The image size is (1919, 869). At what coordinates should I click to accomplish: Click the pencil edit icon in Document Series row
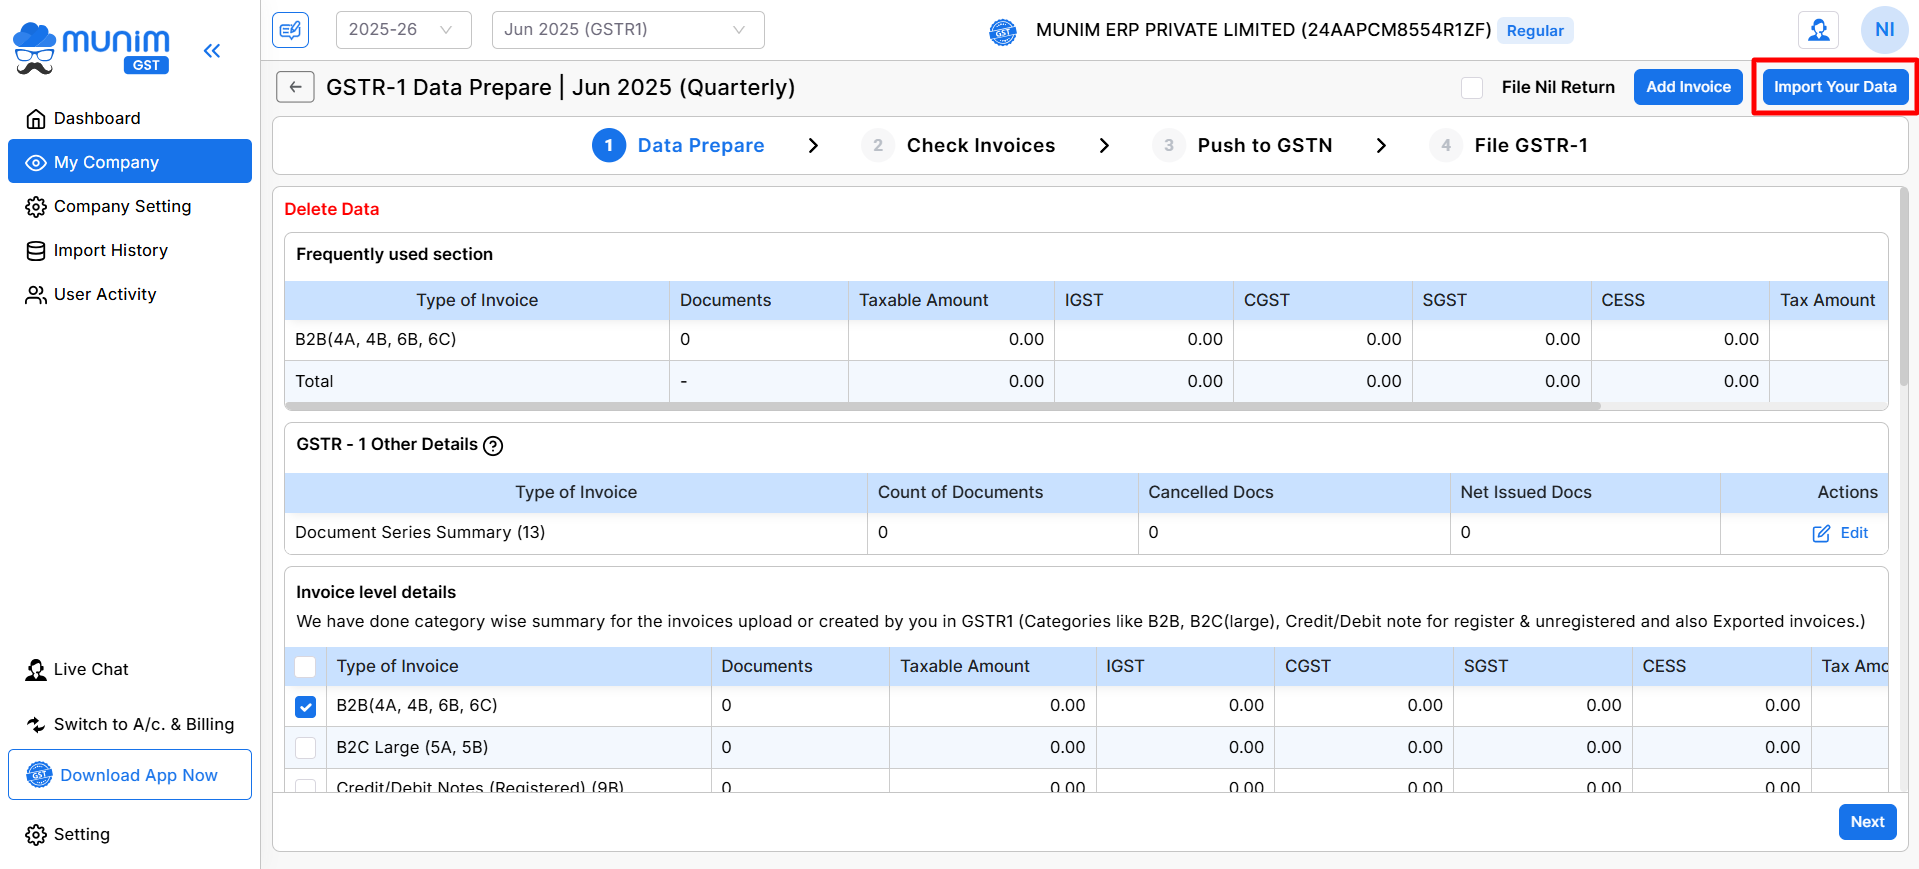click(x=1821, y=534)
